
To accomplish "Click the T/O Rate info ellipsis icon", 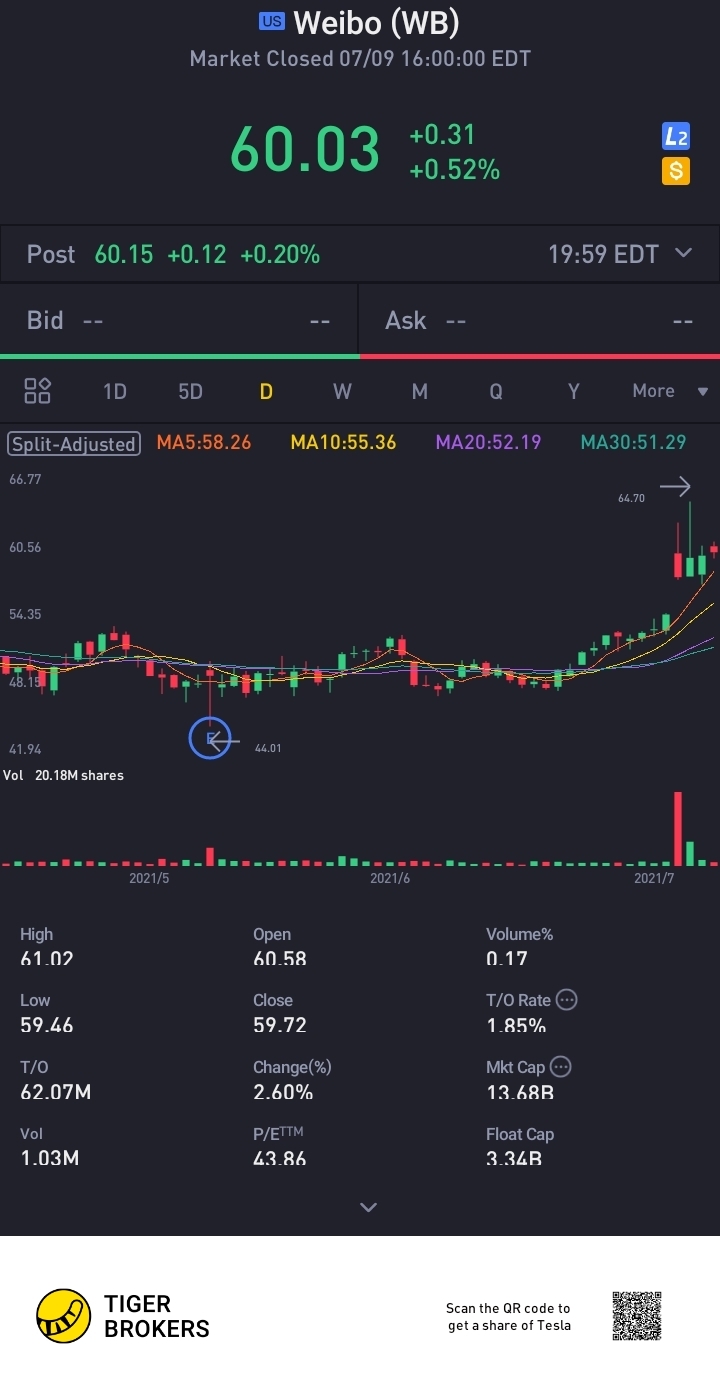I will point(566,999).
